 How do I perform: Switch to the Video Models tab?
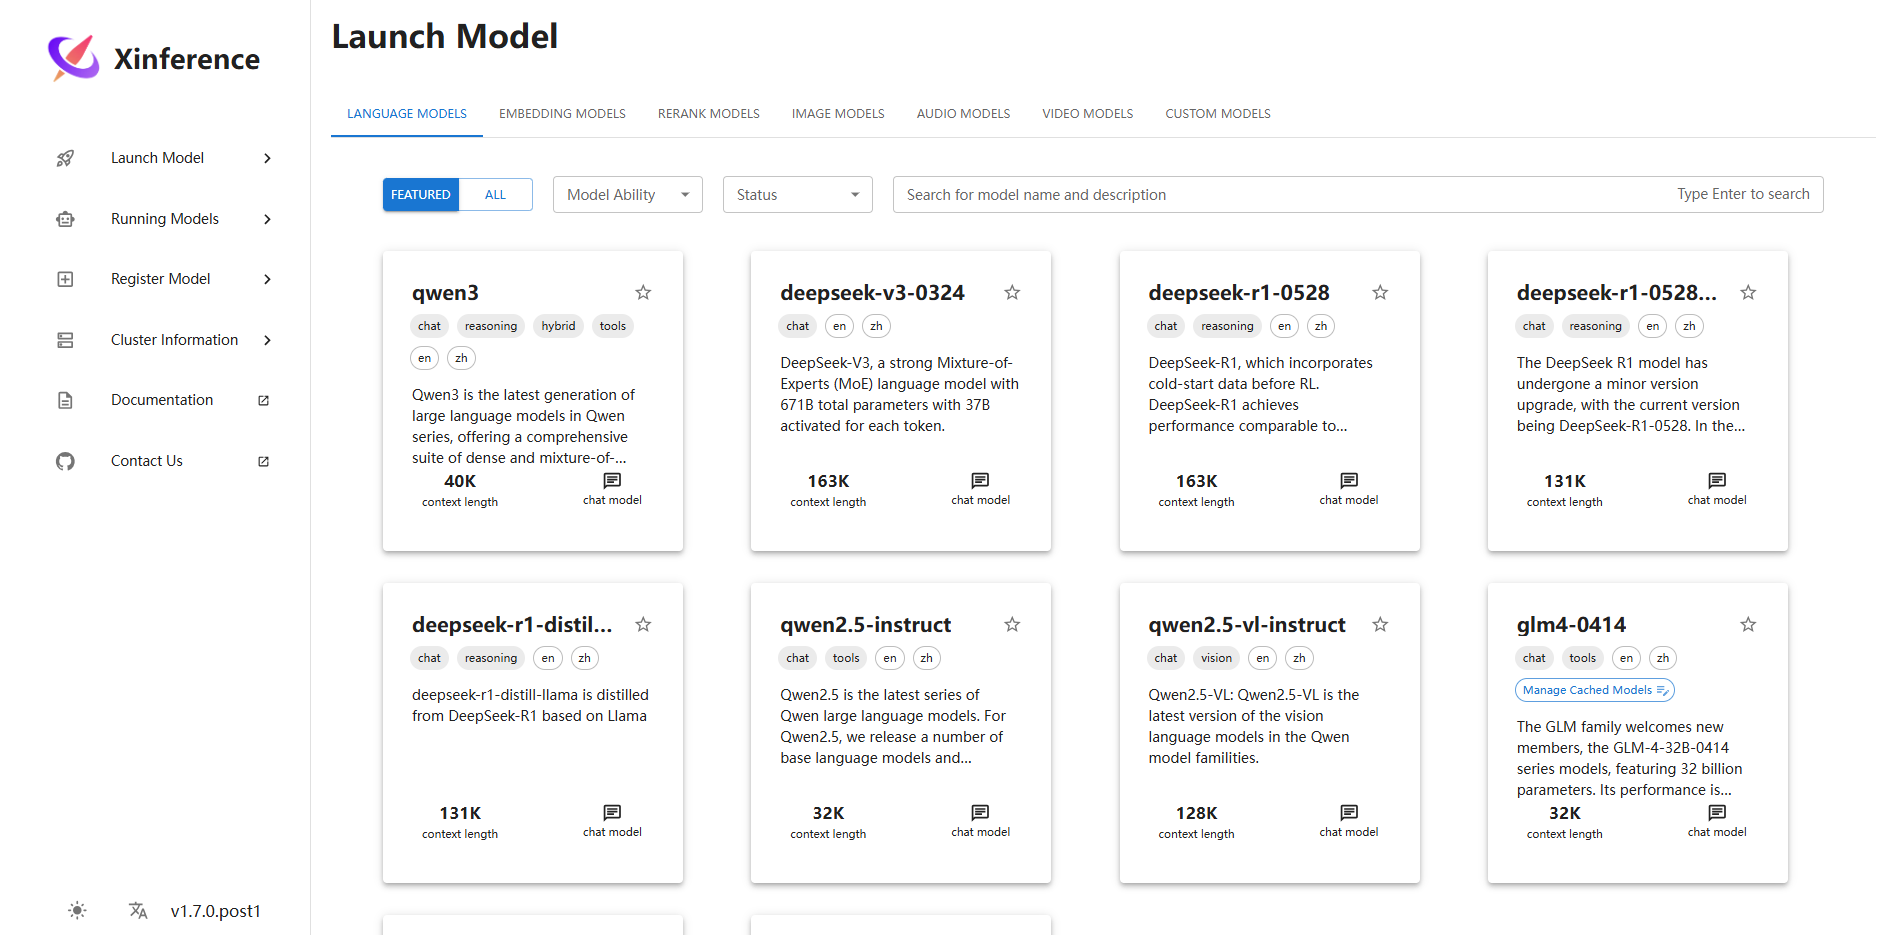1087,114
